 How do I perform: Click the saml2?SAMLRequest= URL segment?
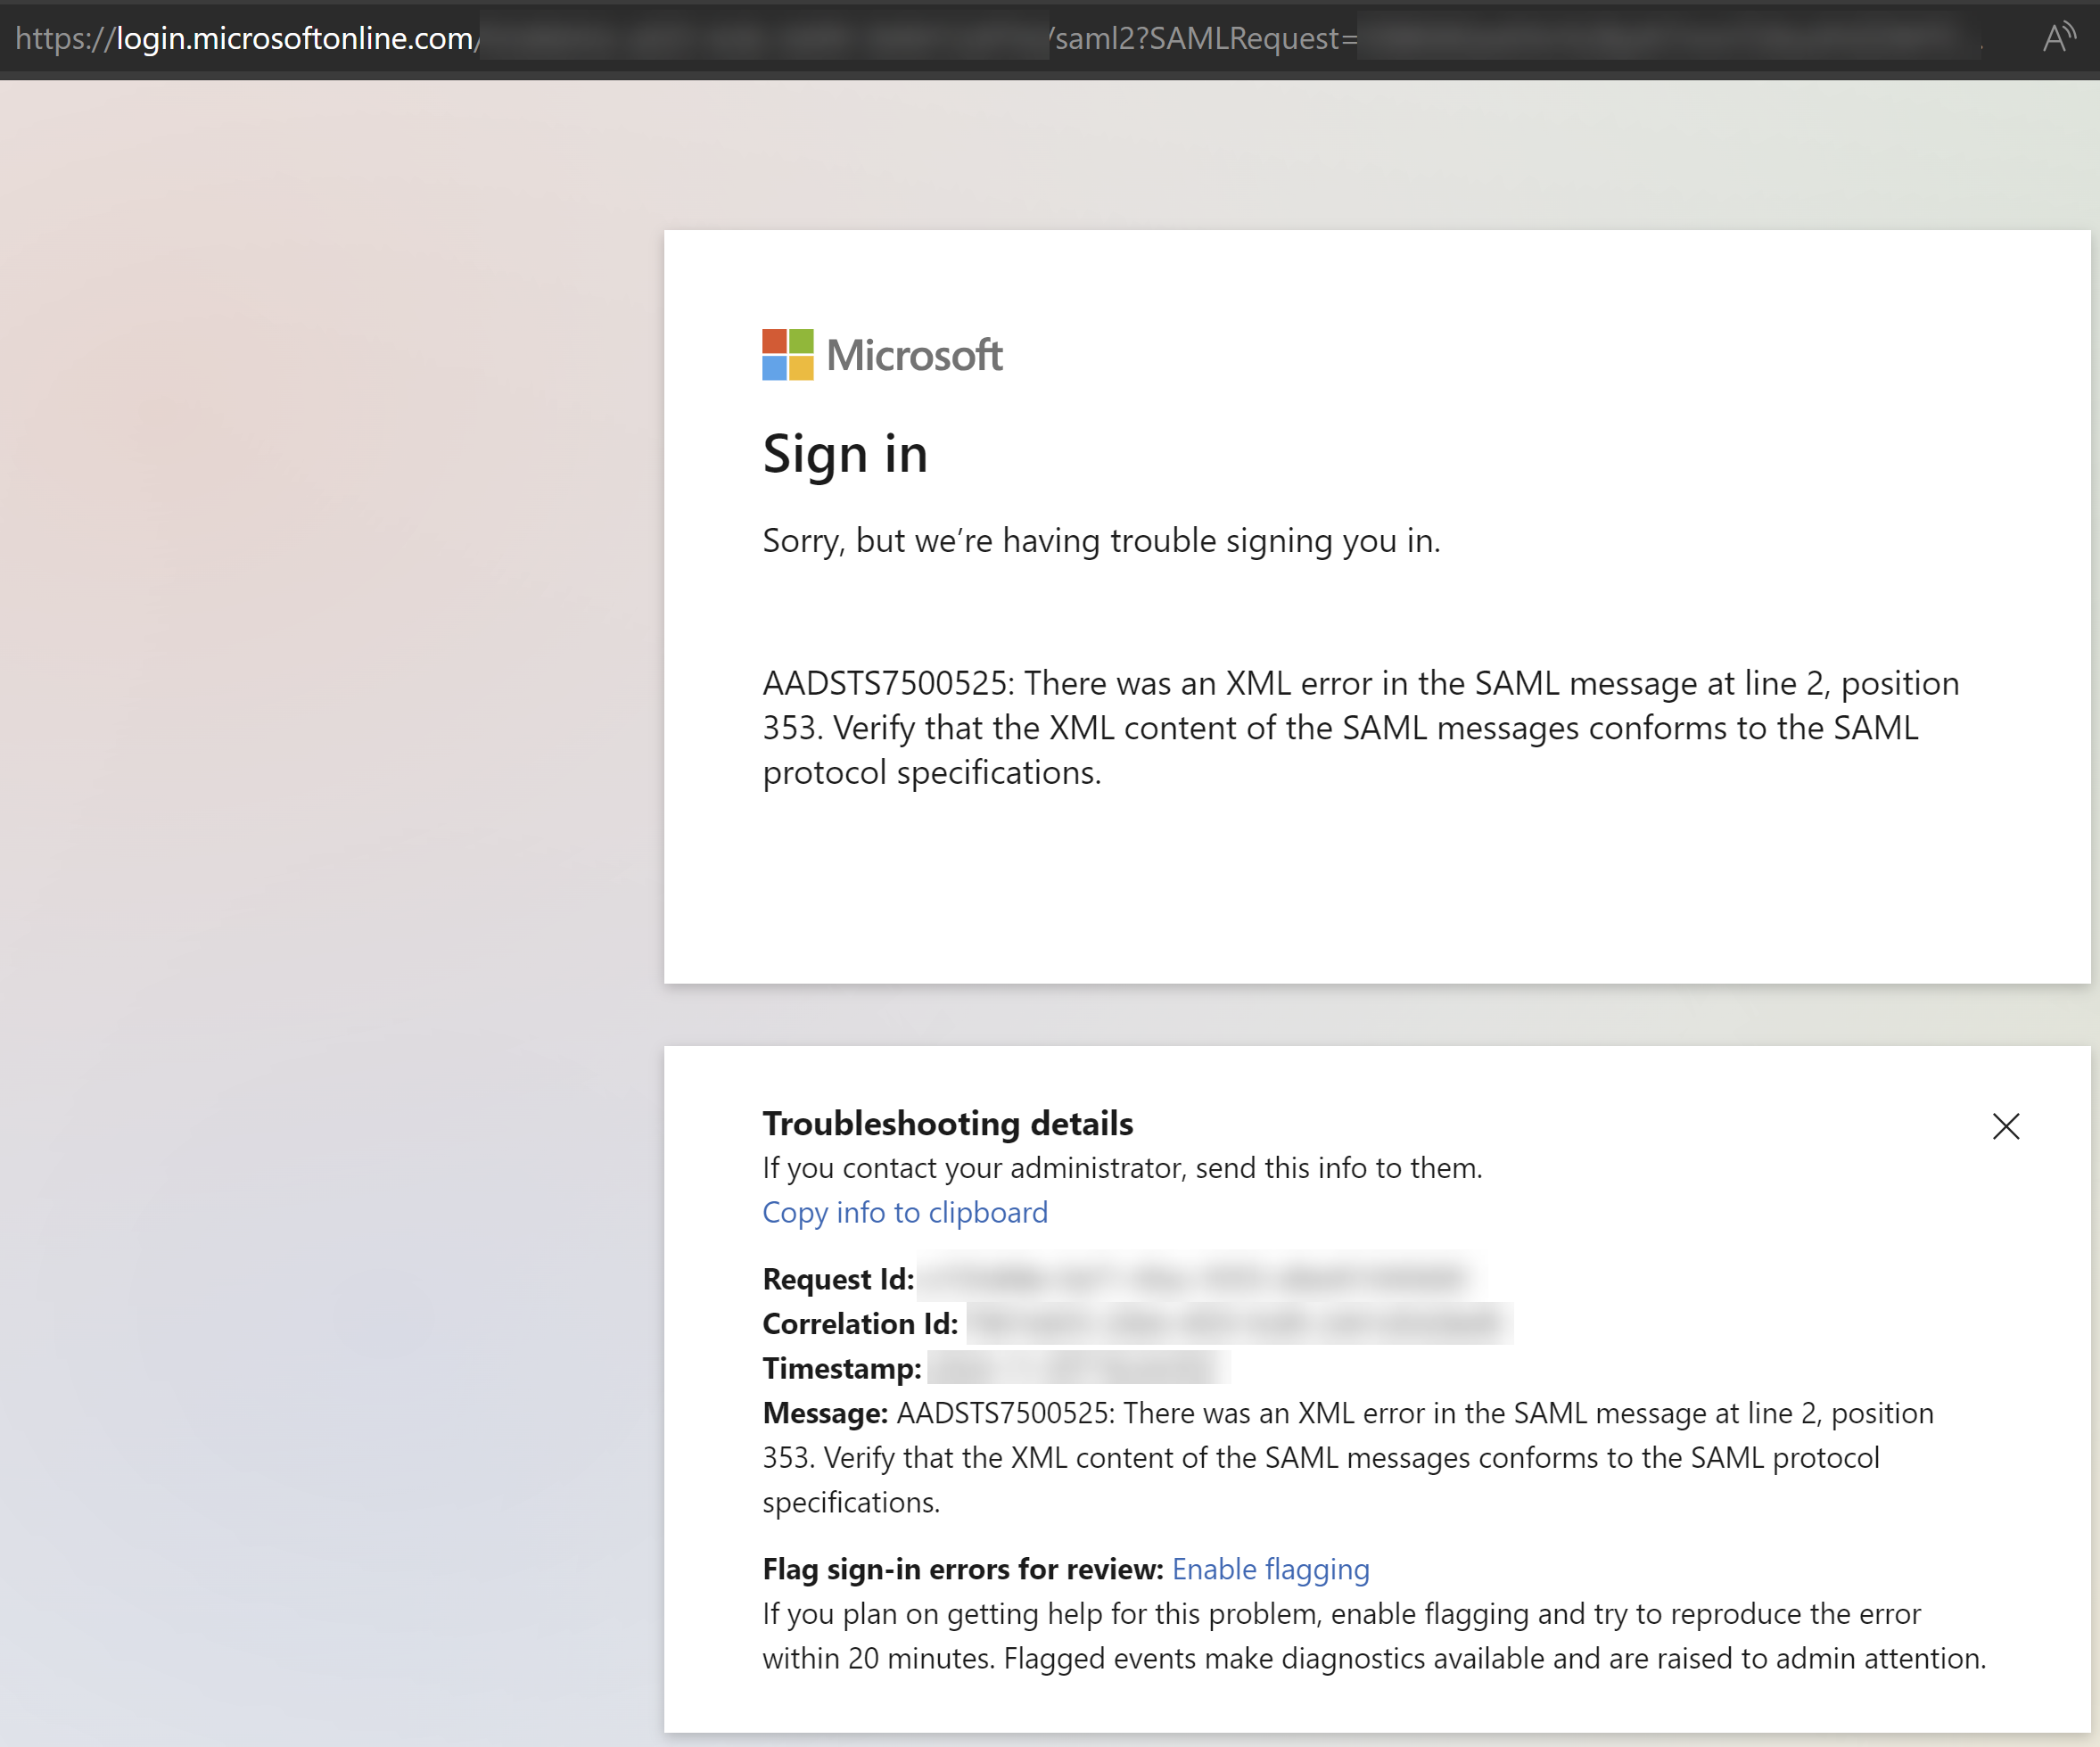click(x=1205, y=38)
